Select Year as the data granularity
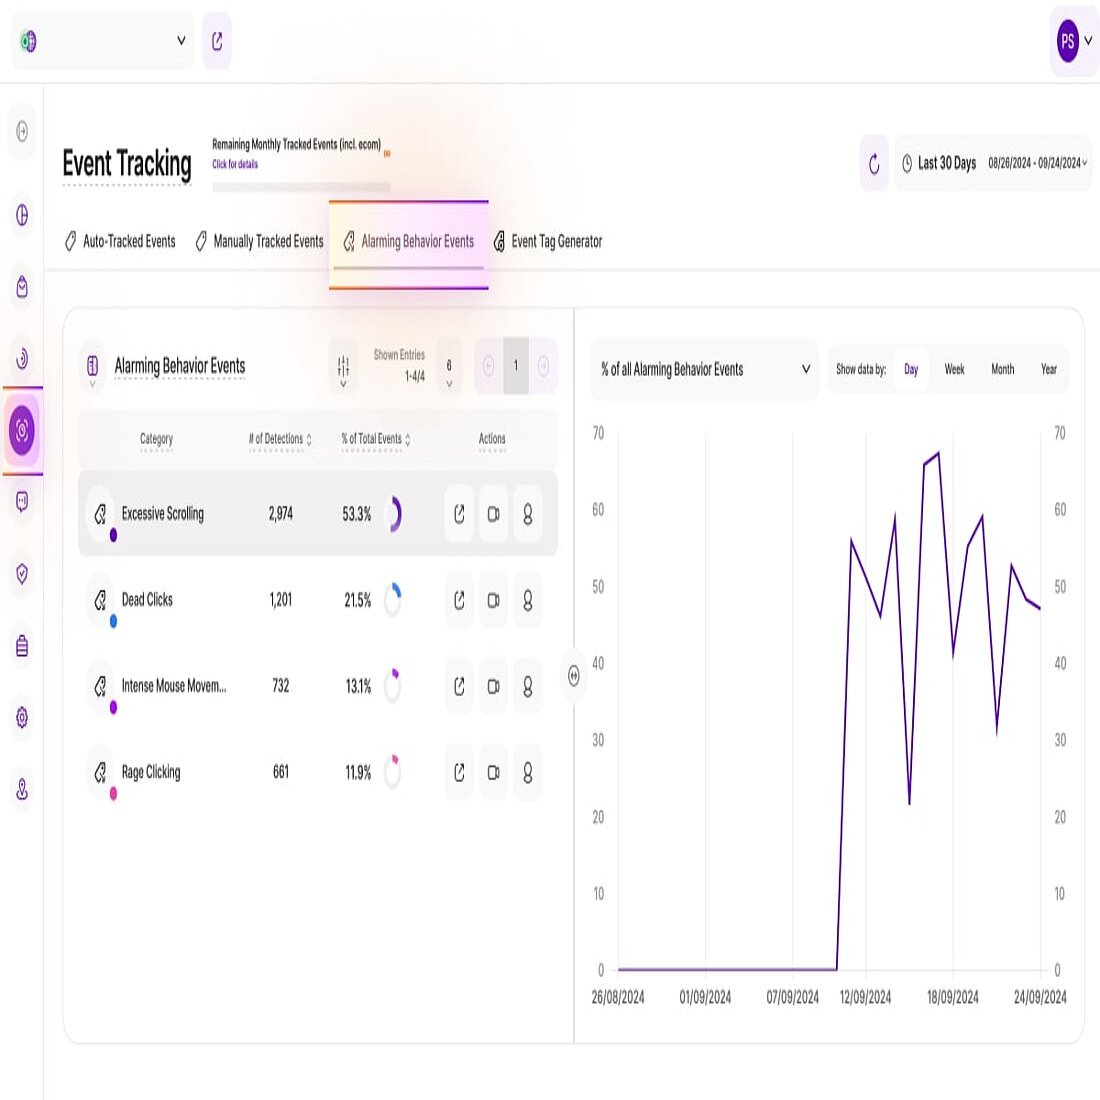Image resolution: width=1100 pixels, height=1100 pixels. click(1048, 369)
